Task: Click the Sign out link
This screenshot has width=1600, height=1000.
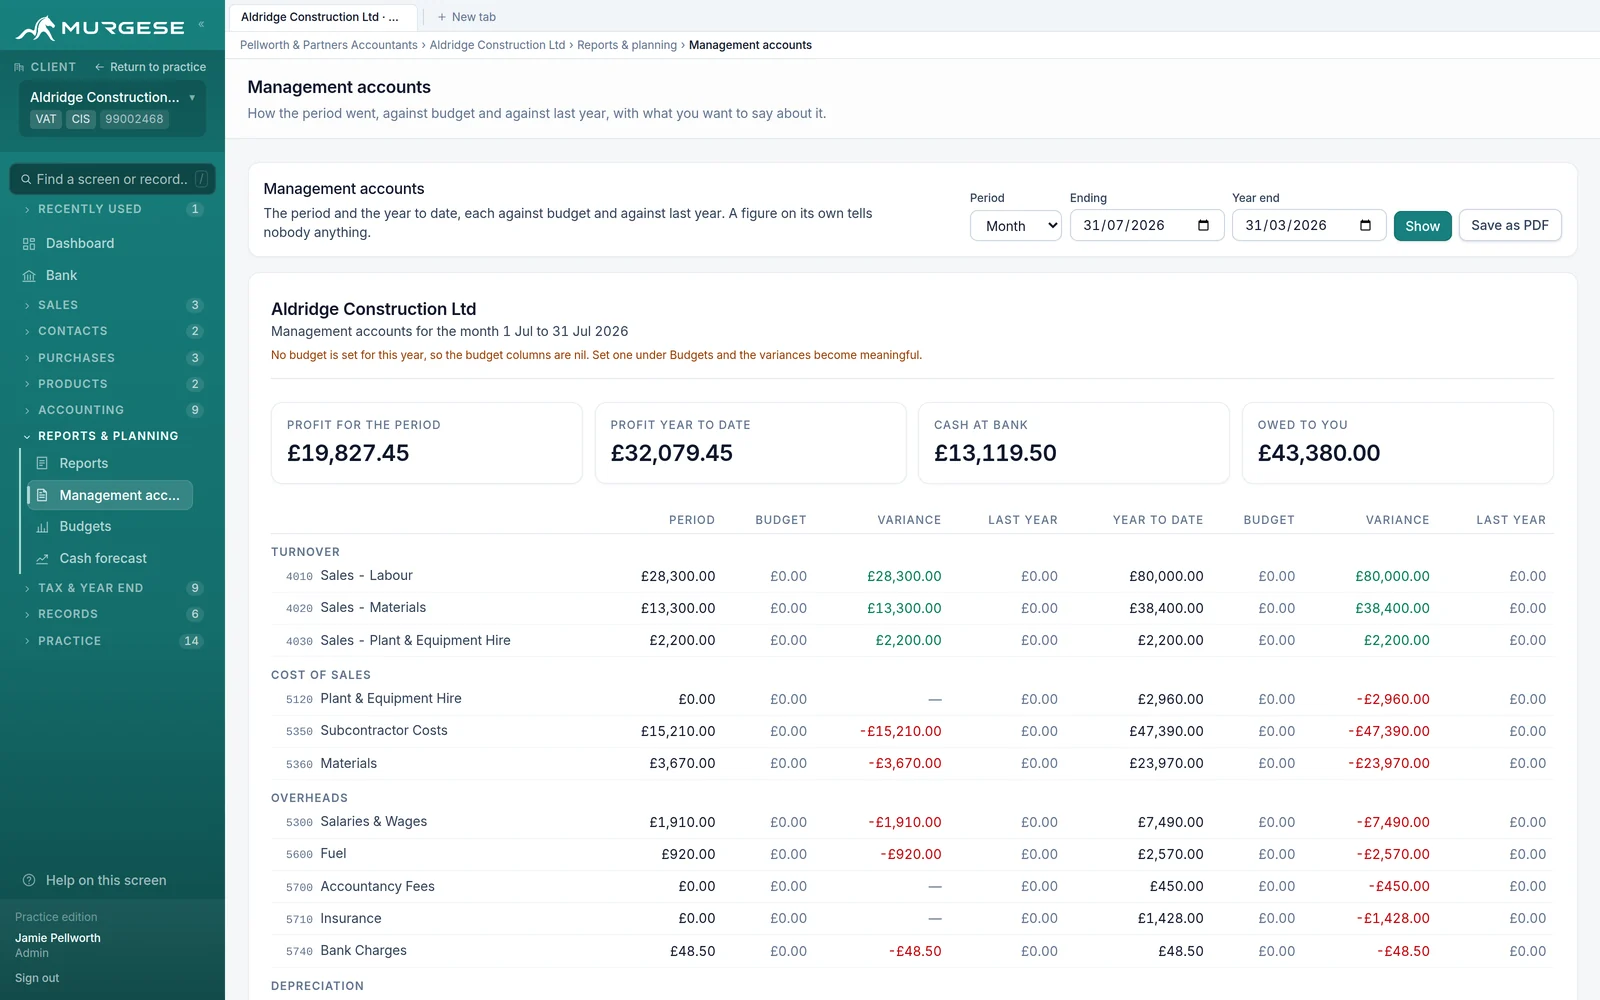Action: [37, 978]
